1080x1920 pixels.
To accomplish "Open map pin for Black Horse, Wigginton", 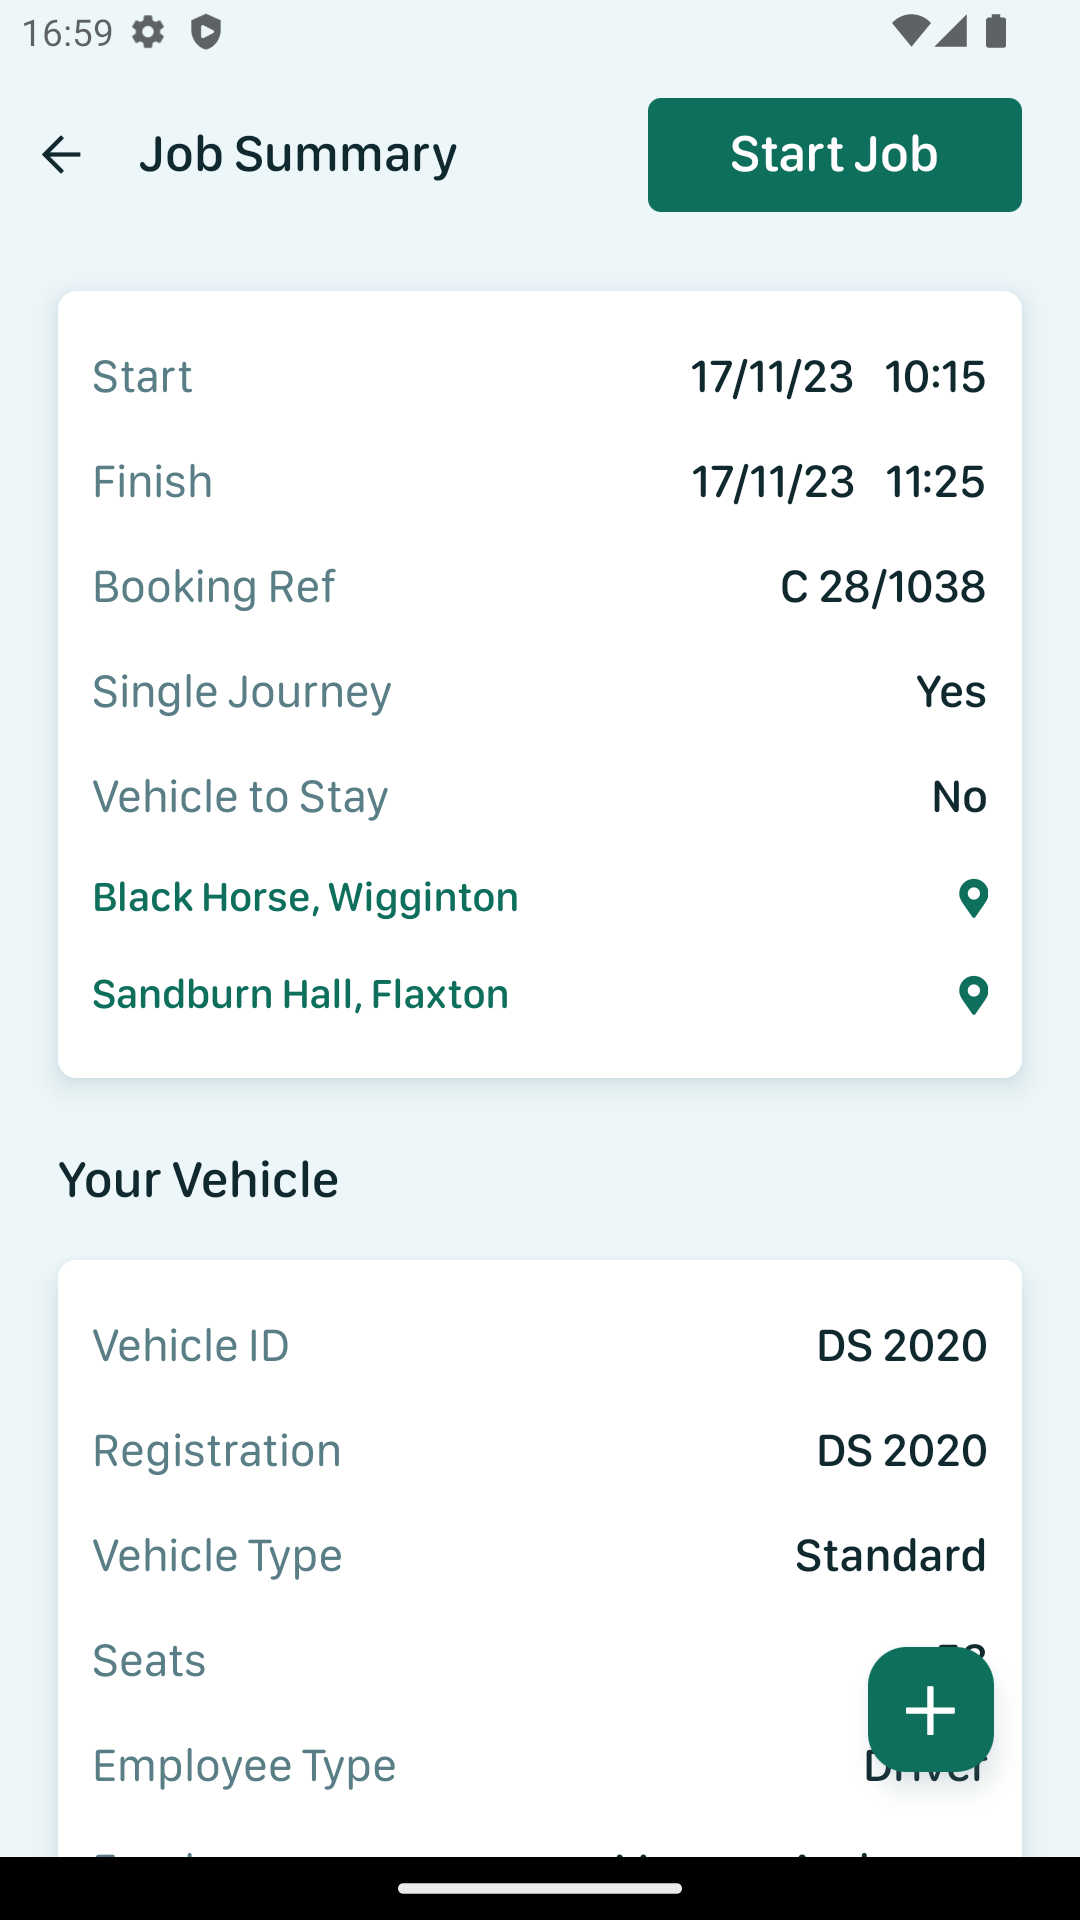I will pyautogui.click(x=973, y=898).
